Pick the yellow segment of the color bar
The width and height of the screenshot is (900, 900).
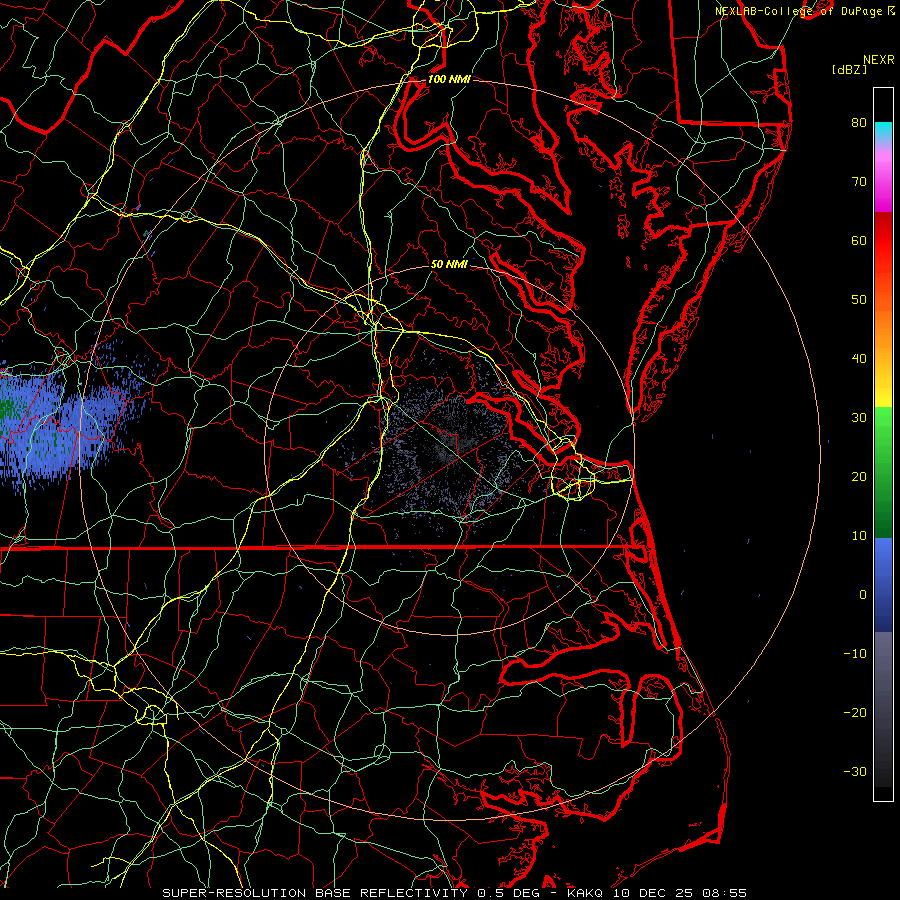[x=883, y=387]
